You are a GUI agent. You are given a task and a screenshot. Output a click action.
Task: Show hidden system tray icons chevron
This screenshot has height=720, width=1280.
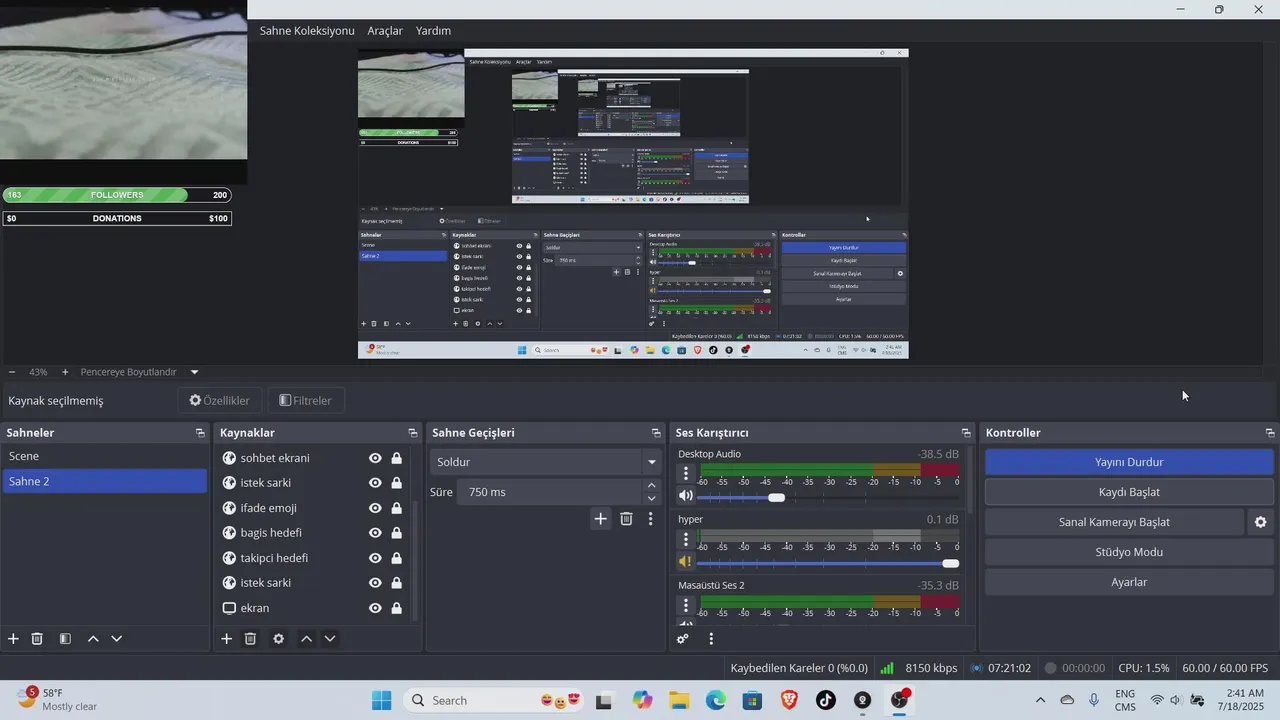pyautogui.click(x=1040, y=700)
